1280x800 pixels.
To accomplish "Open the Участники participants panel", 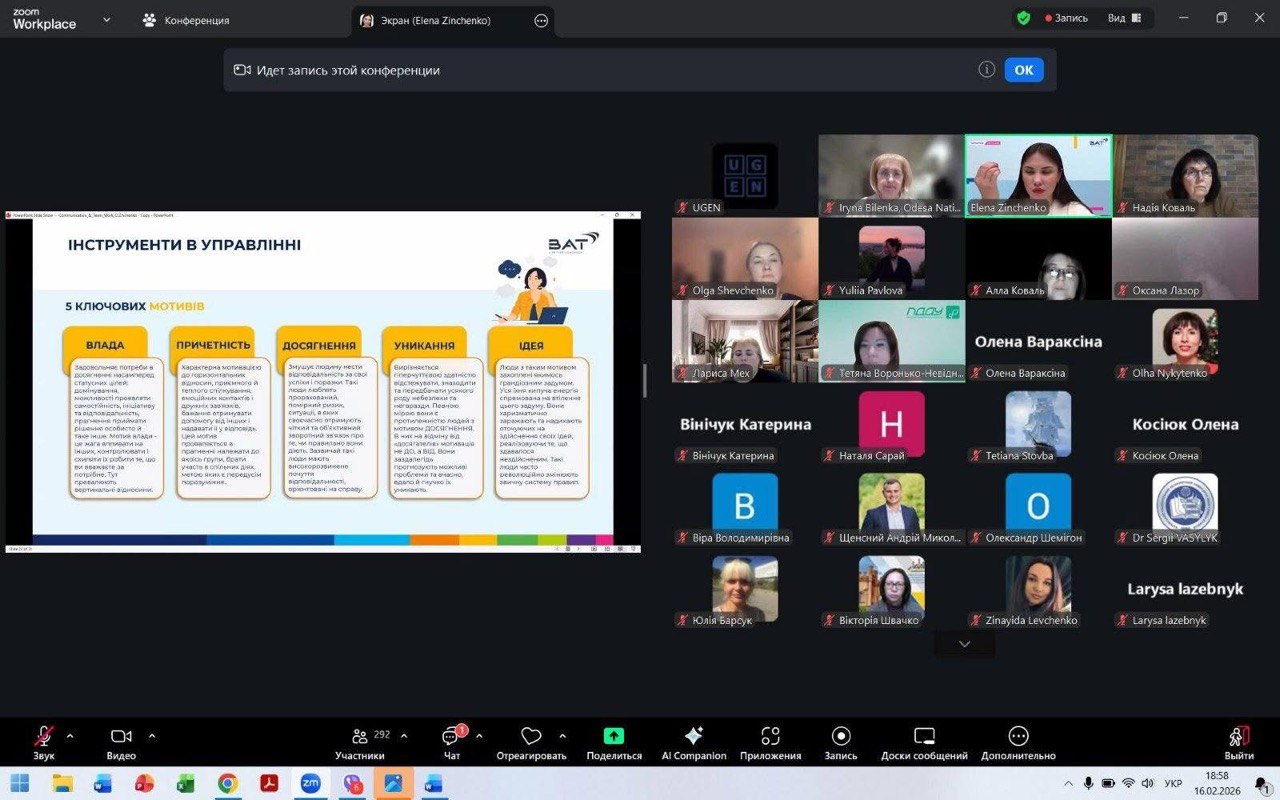I will click(359, 741).
